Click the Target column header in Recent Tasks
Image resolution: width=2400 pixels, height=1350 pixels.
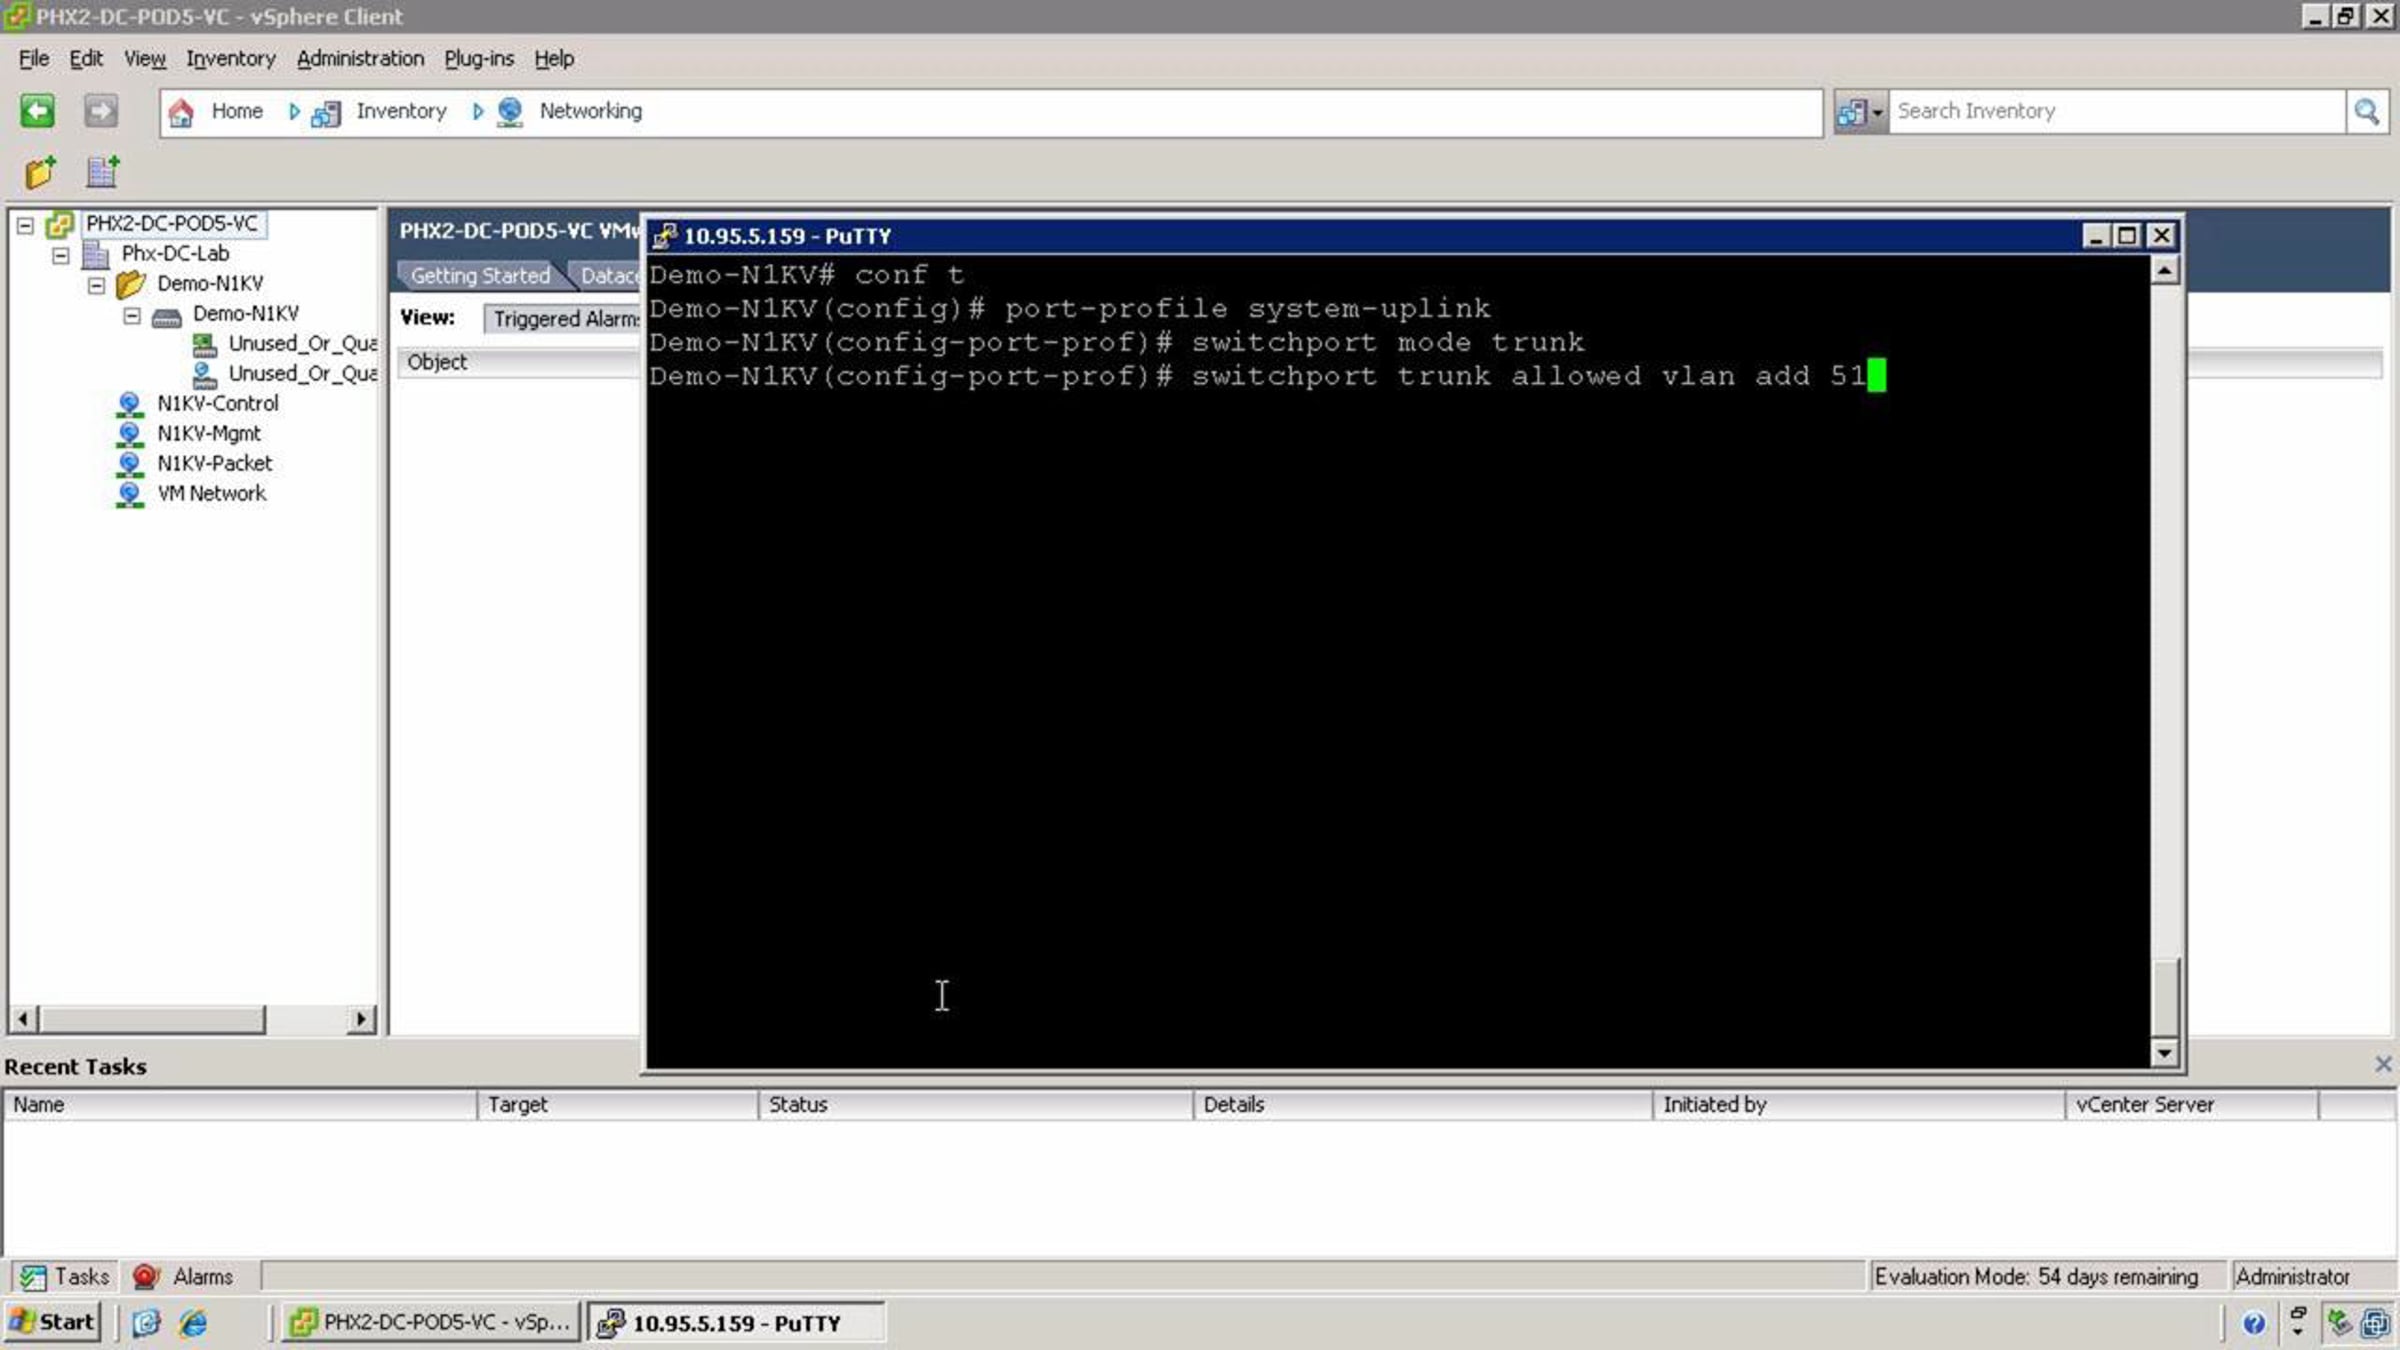[618, 1104]
